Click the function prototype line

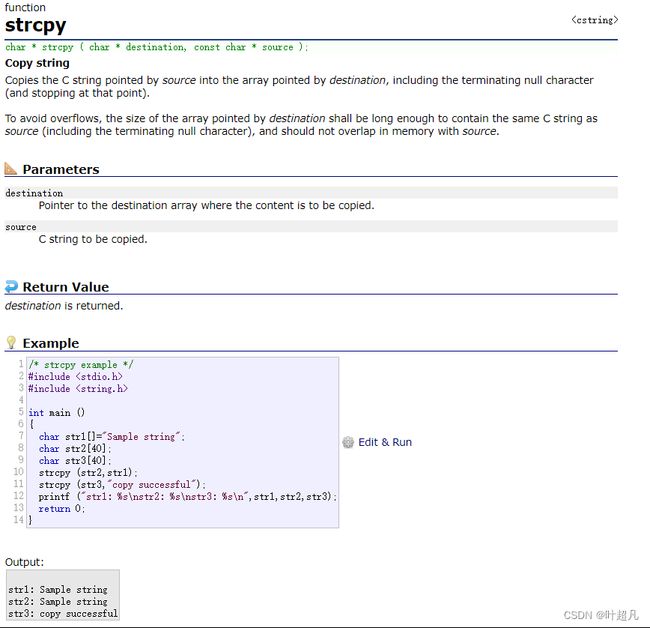tap(157, 47)
